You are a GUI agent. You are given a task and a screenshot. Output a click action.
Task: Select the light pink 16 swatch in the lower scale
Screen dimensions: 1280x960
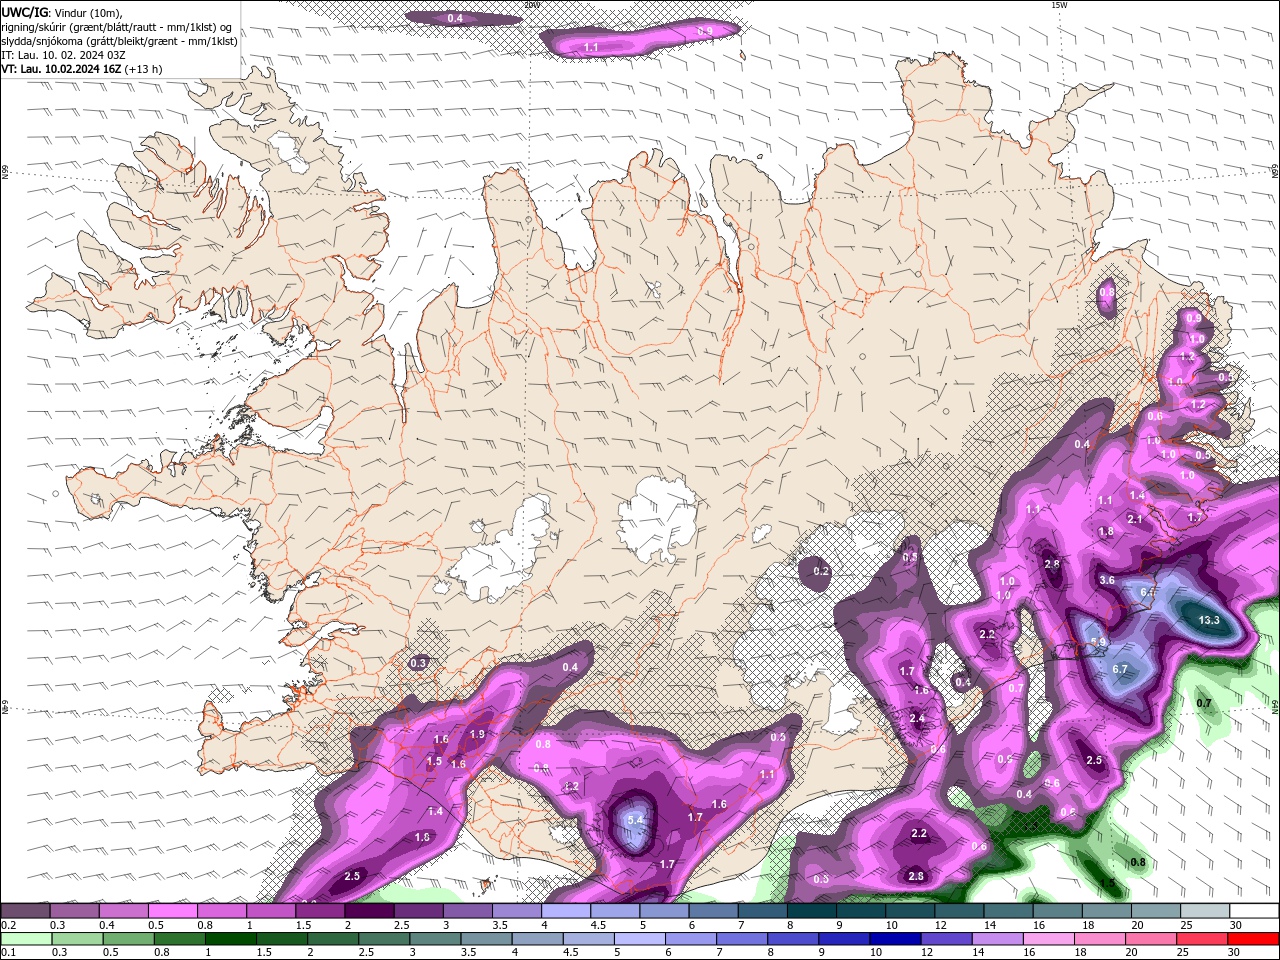coord(1048,939)
